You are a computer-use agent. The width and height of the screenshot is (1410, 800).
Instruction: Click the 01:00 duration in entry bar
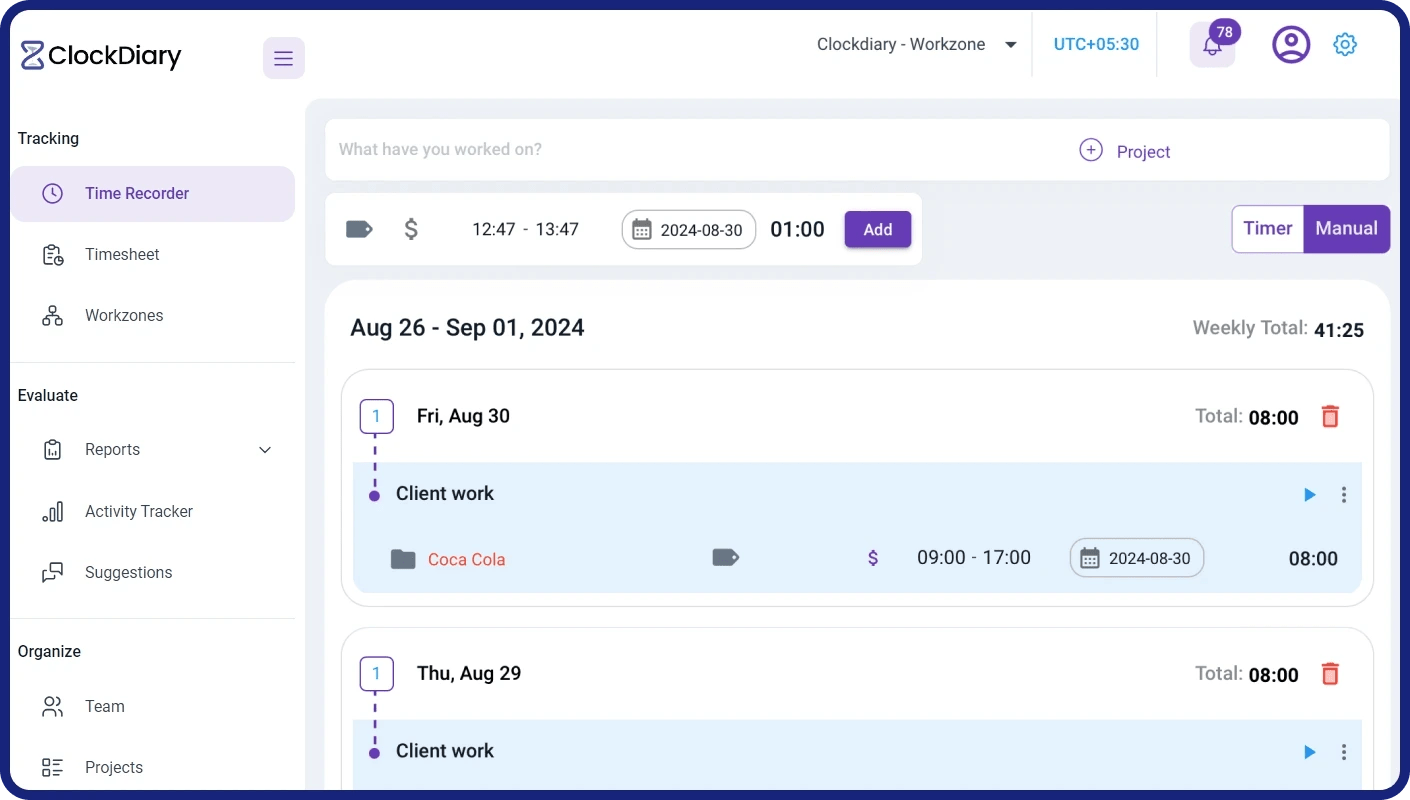click(x=797, y=229)
